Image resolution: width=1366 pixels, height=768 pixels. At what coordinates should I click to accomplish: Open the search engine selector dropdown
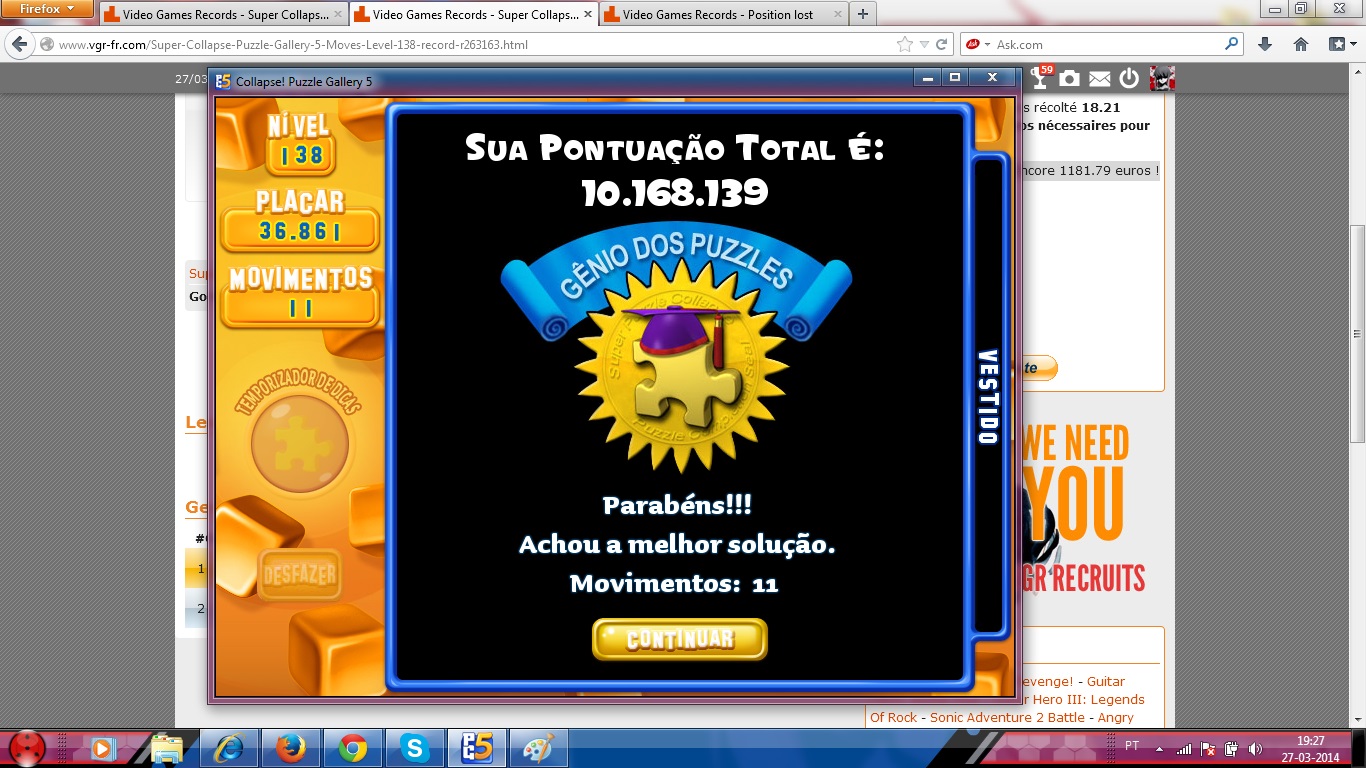click(x=978, y=44)
